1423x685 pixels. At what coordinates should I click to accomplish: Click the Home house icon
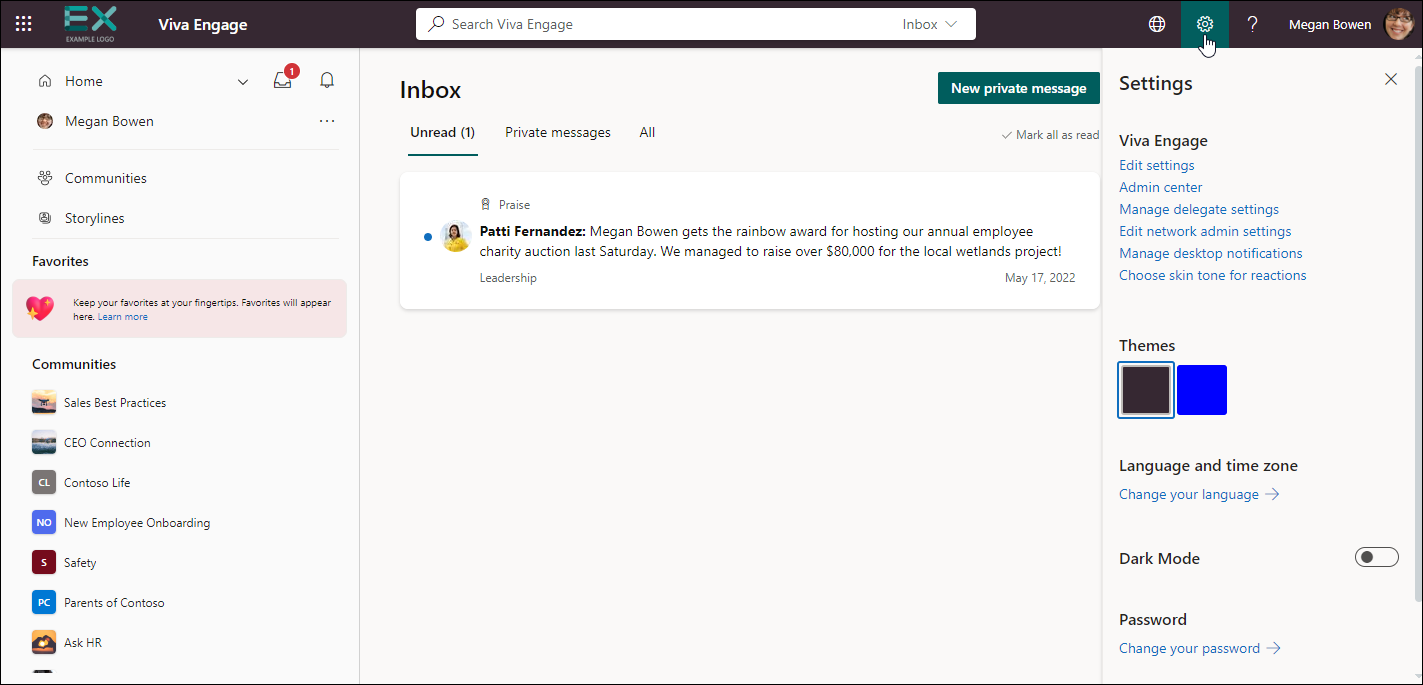45,81
